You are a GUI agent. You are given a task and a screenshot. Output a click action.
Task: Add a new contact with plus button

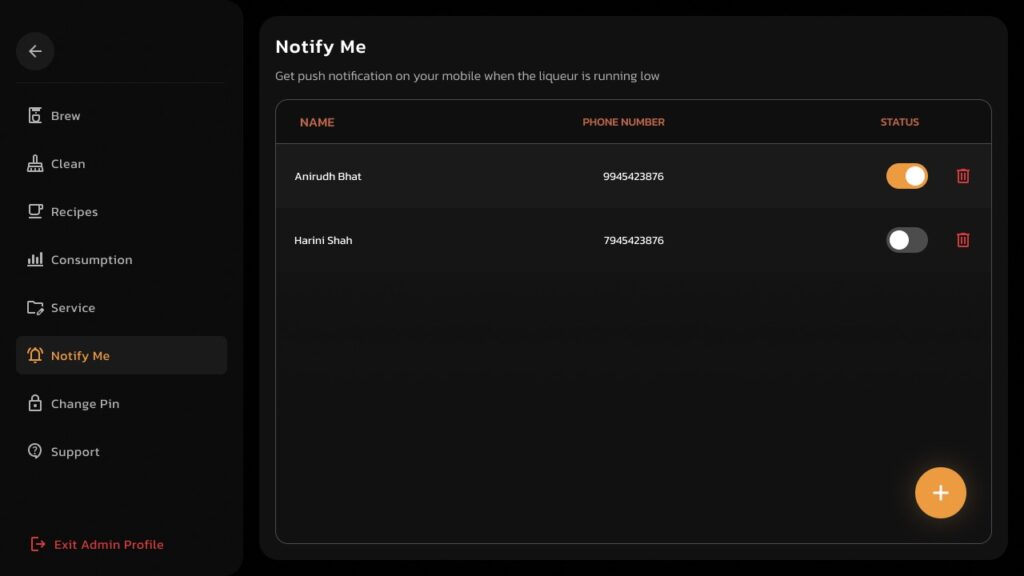pos(940,493)
